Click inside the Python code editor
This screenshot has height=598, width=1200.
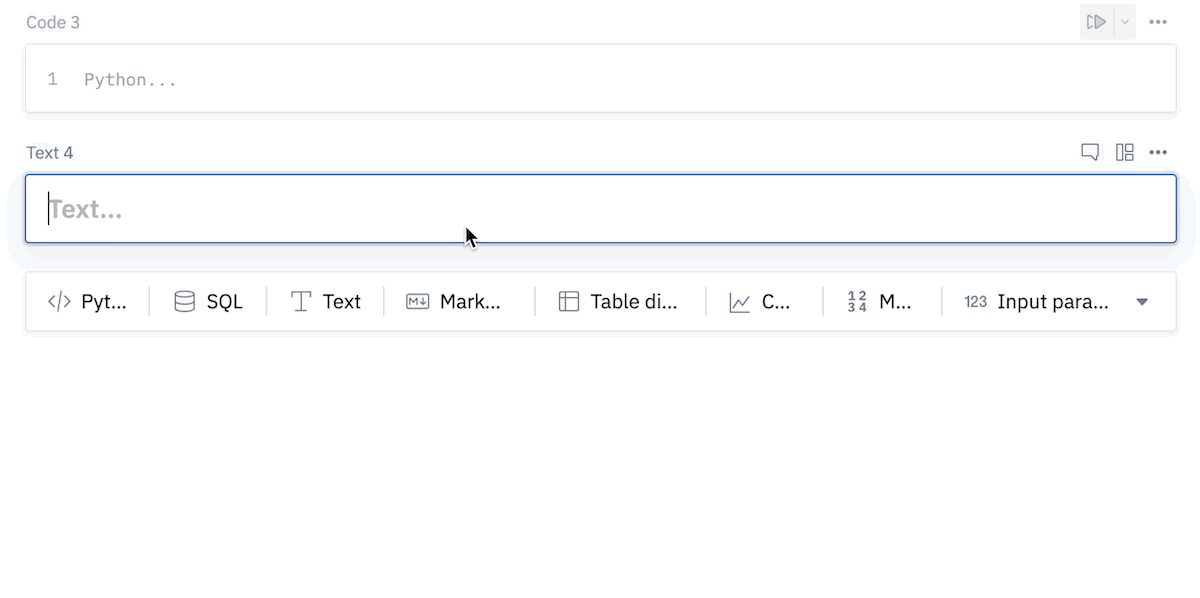(601, 79)
